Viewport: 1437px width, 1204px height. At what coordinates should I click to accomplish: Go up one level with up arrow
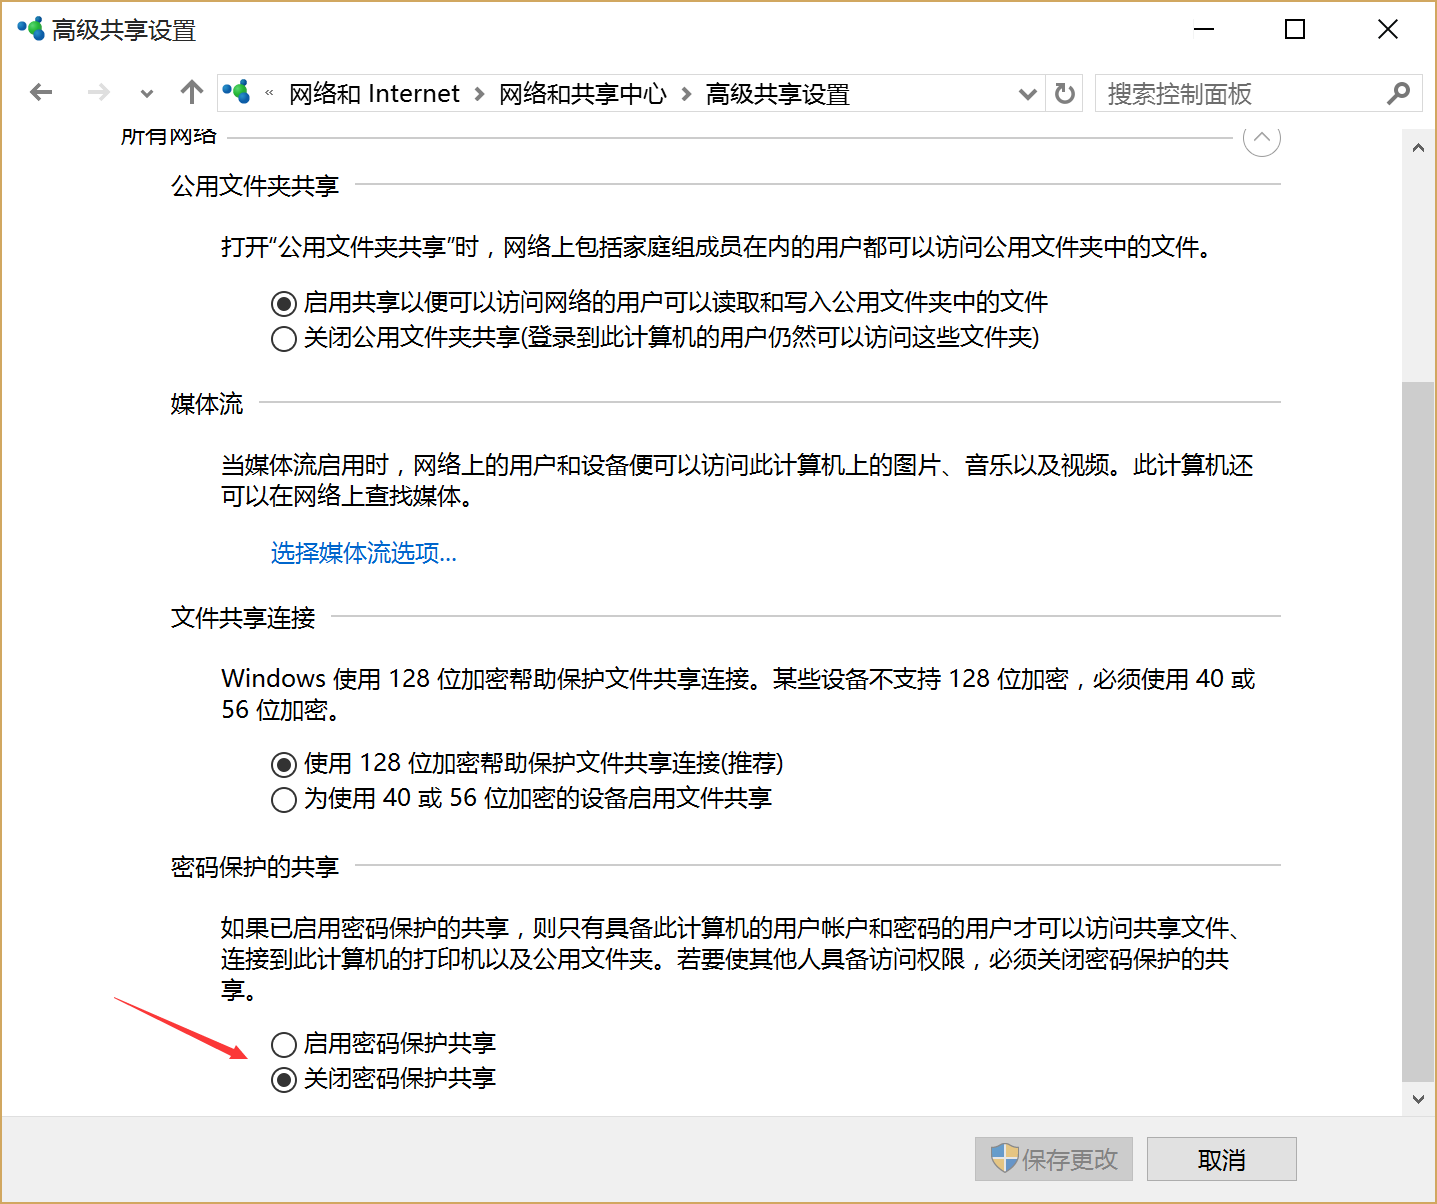click(x=192, y=92)
